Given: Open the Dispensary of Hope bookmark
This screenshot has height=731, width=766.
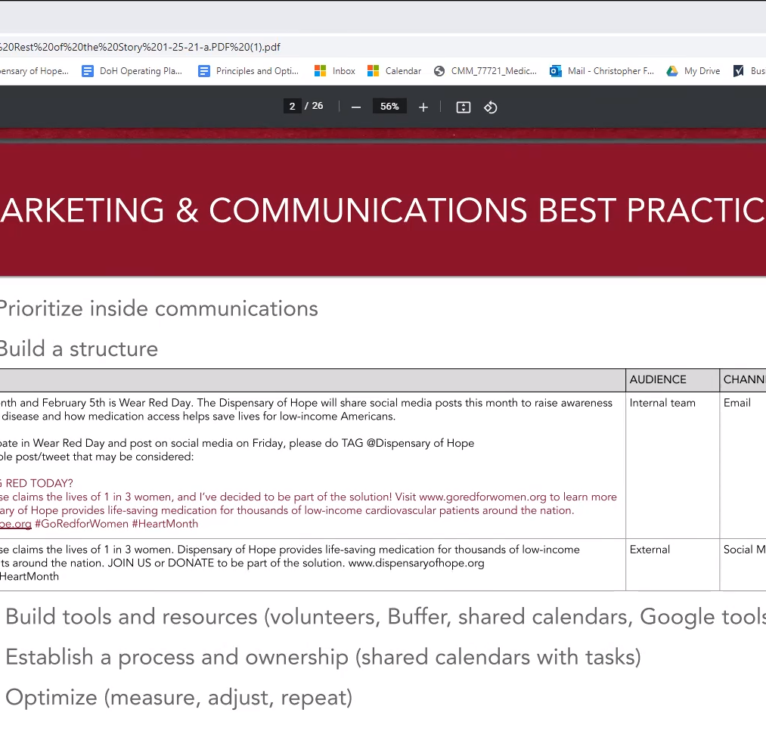Looking at the screenshot, I should coord(33,71).
